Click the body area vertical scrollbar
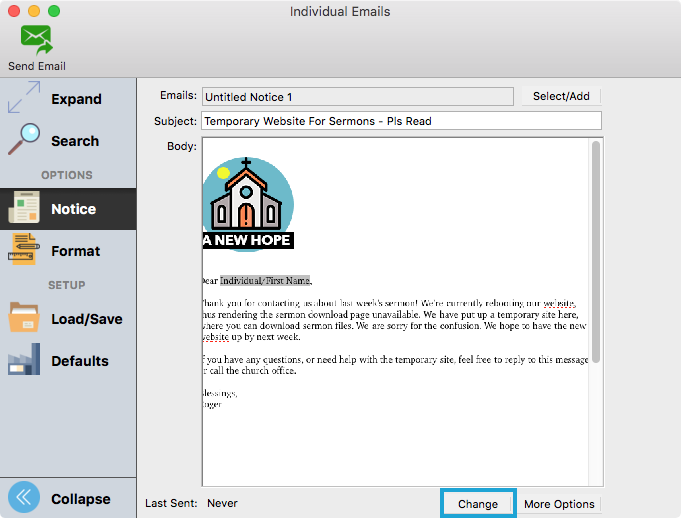This screenshot has width=681, height=518. tap(595, 250)
